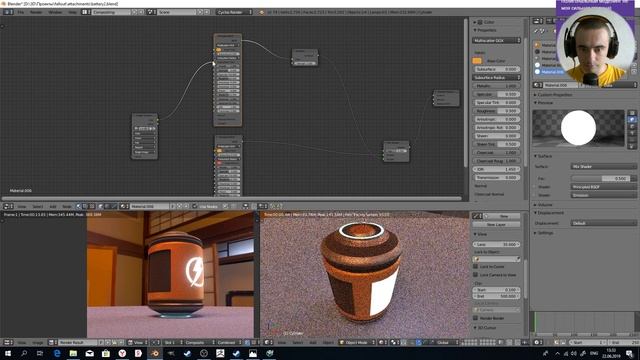Open Yandex browser from taskbar
Image resolution: width=640 pixels, height=360 pixels.
pos(122,353)
